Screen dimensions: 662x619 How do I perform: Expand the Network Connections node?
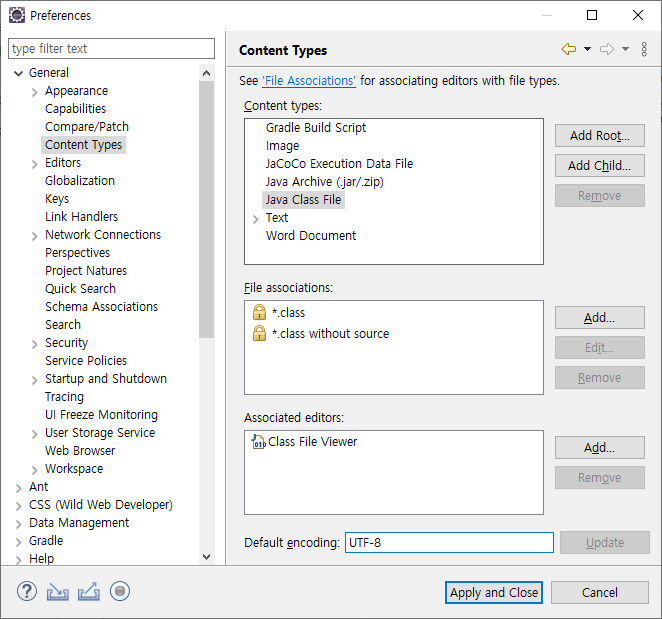pyautogui.click(x=35, y=236)
